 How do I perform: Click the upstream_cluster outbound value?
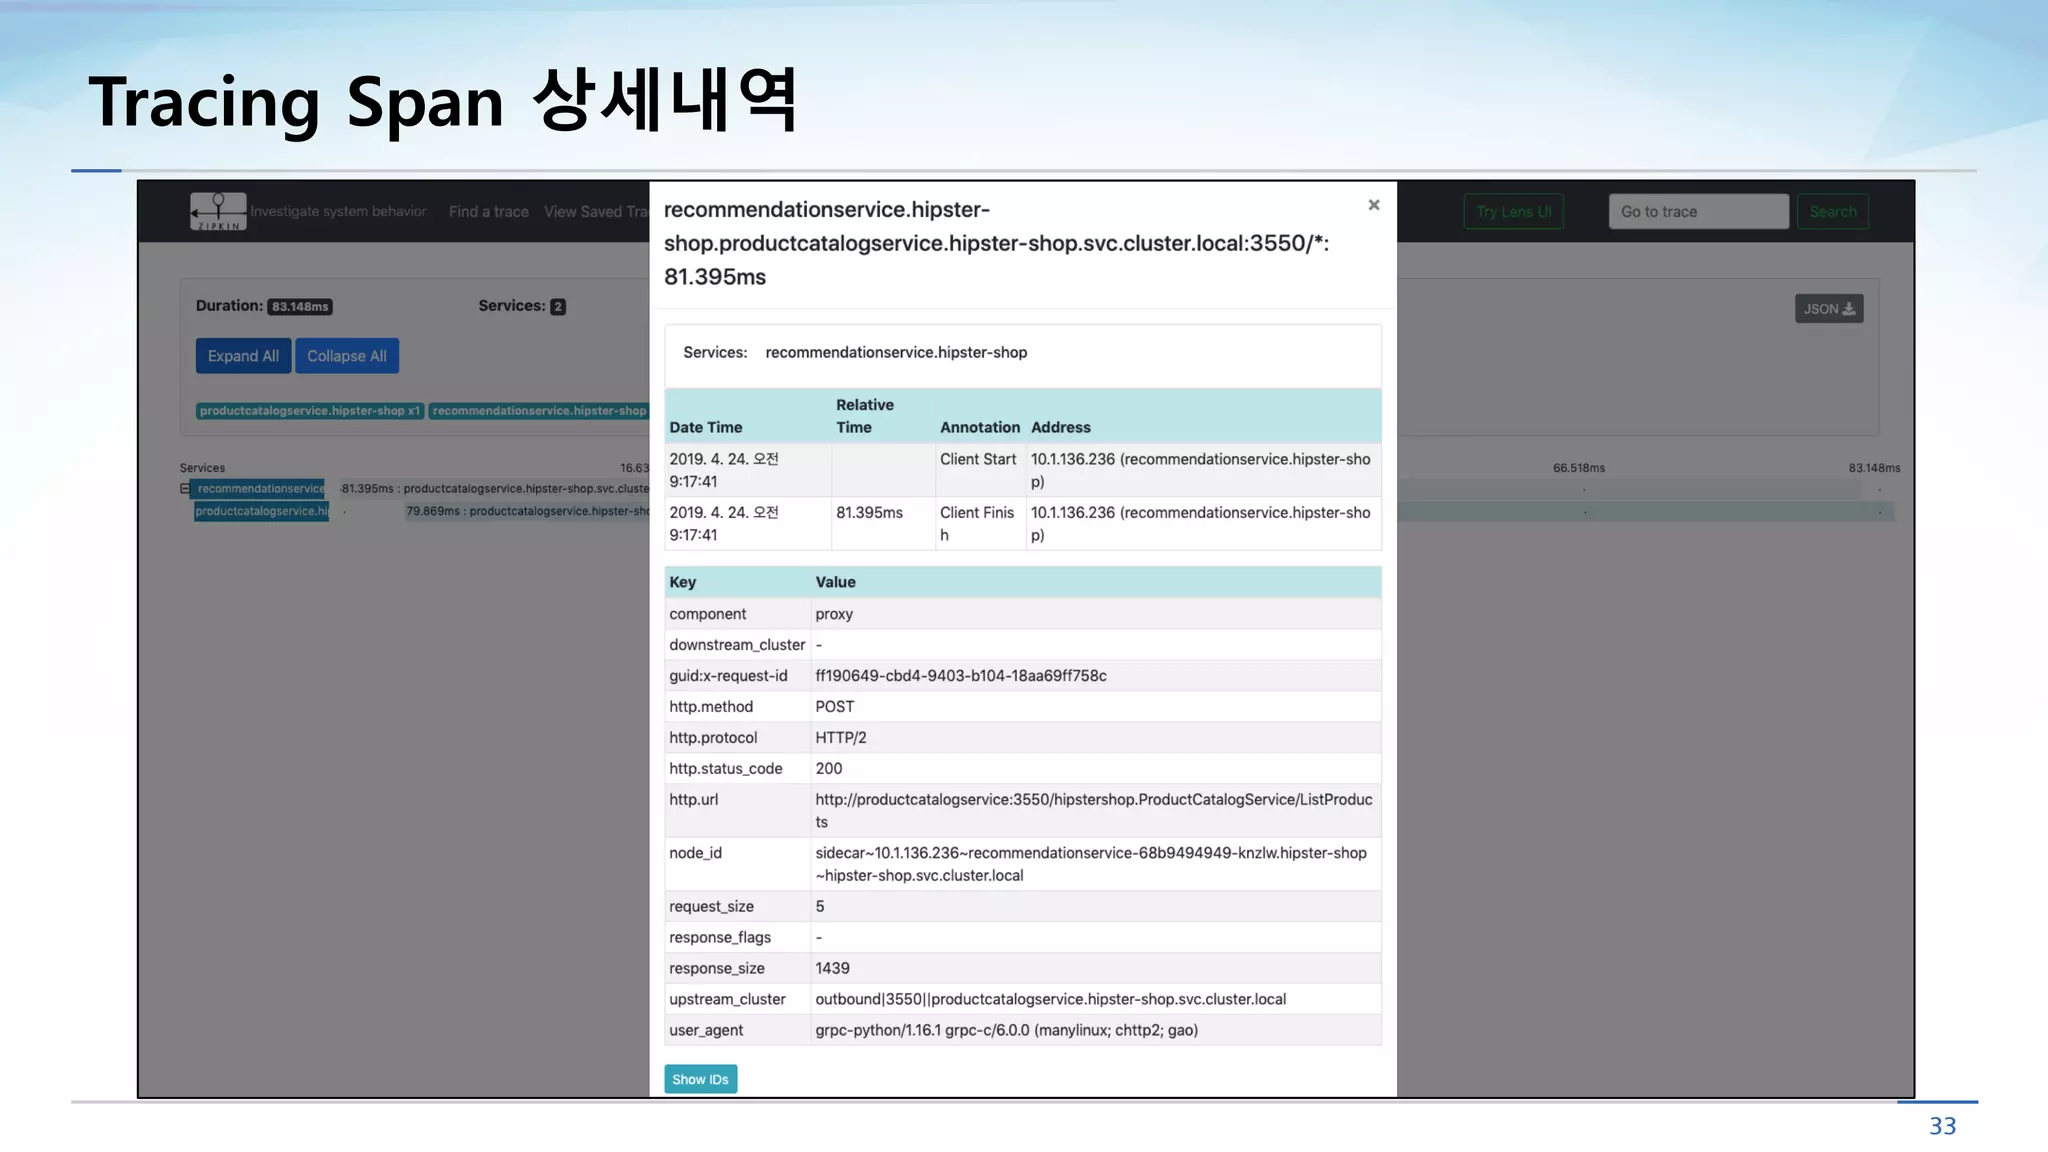pos(1051,1000)
